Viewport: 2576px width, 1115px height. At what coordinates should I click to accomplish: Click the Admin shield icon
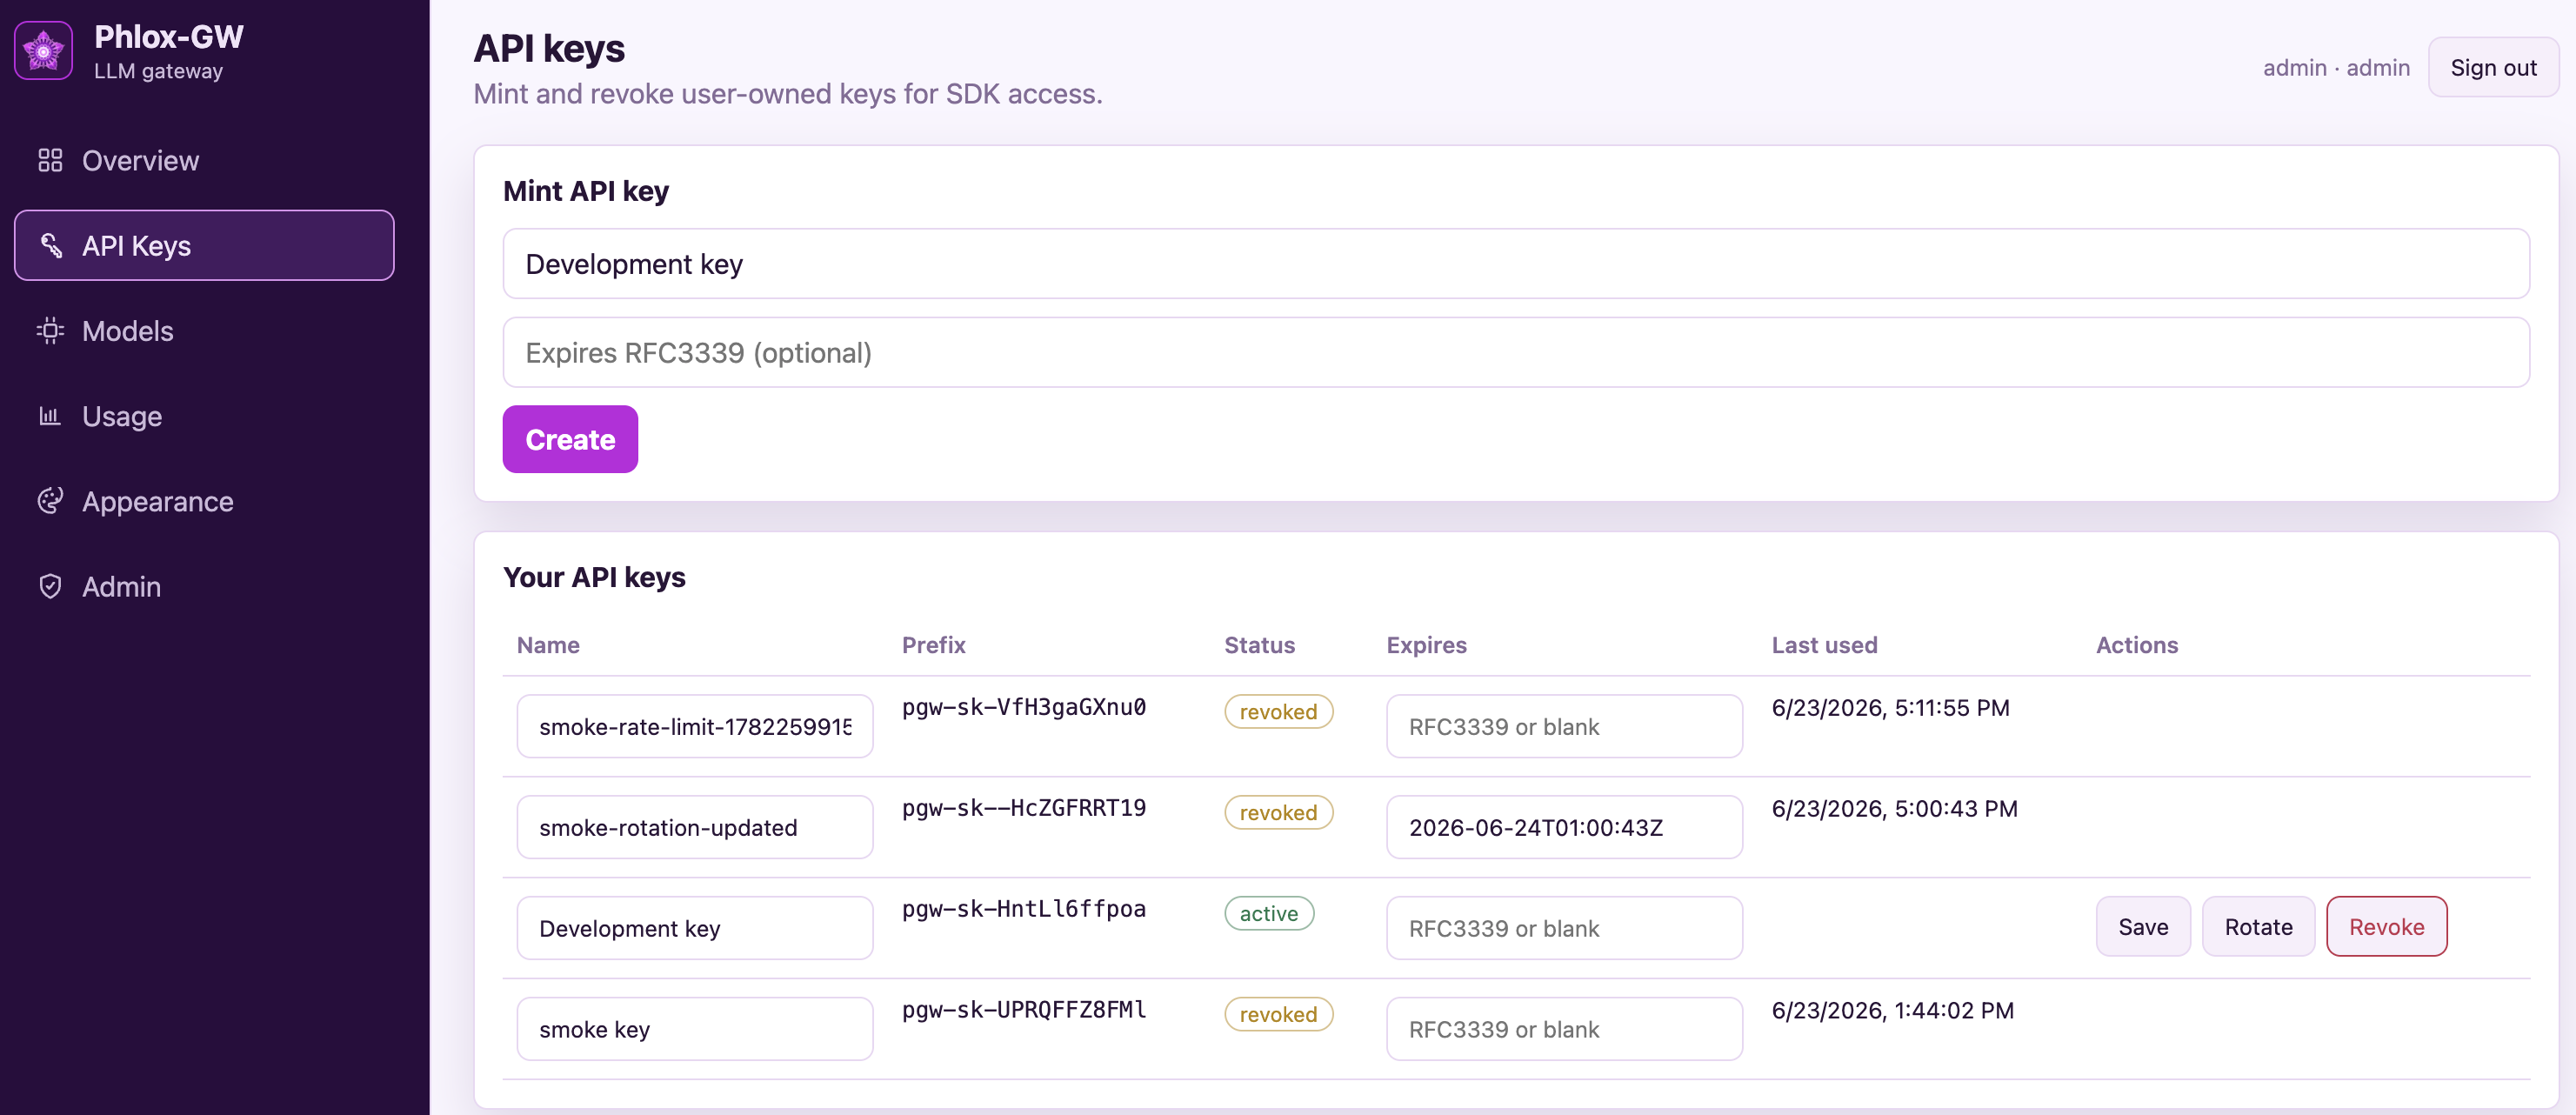[50, 586]
